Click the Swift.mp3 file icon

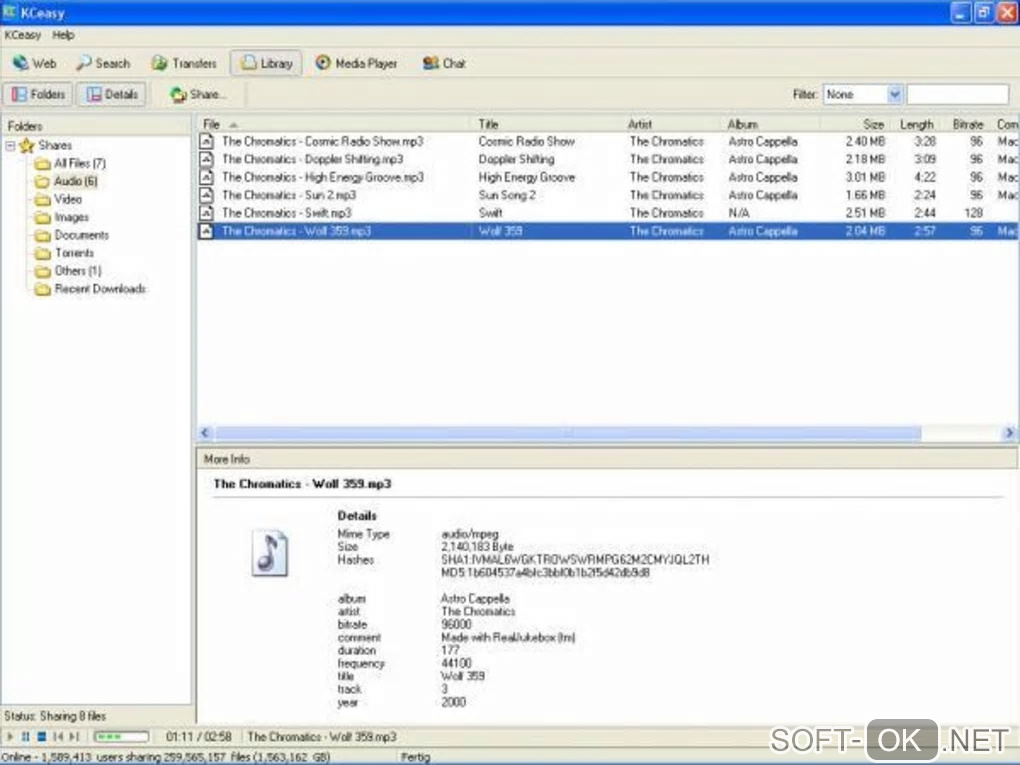click(x=206, y=213)
